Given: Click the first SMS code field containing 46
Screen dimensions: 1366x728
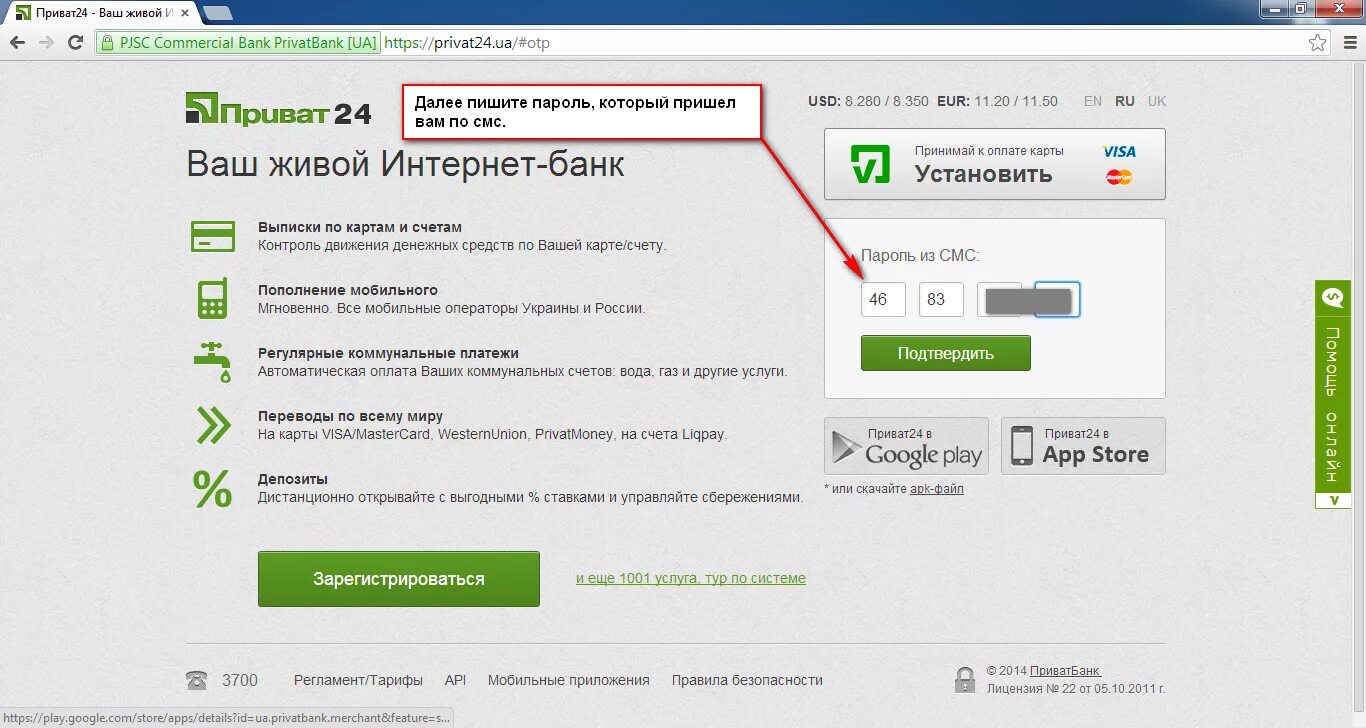Looking at the screenshot, I should coord(883,300).
